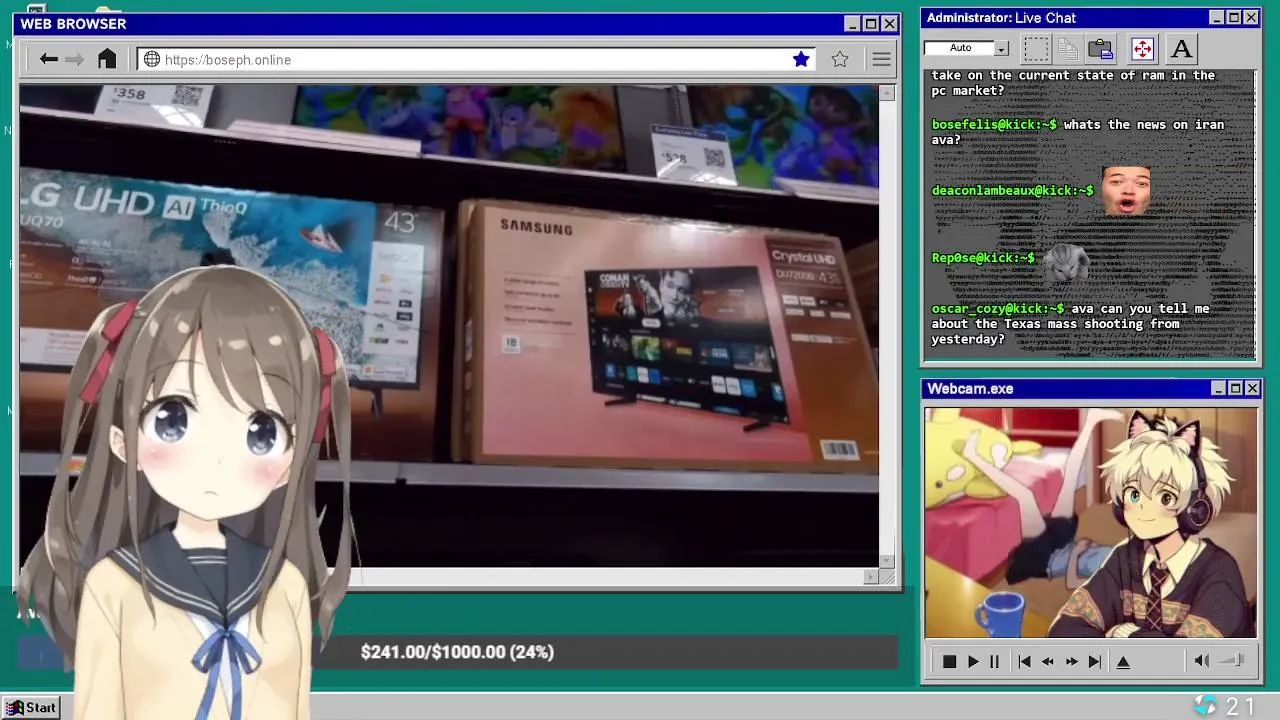
Task: Open the browser home page icon
Action: [x=107, y=59]
